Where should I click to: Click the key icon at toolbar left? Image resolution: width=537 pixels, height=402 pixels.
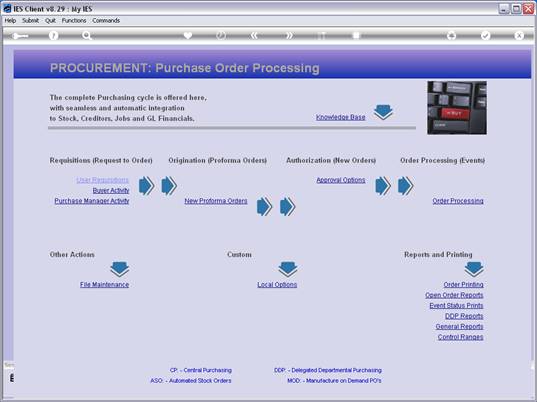point(20,36)
